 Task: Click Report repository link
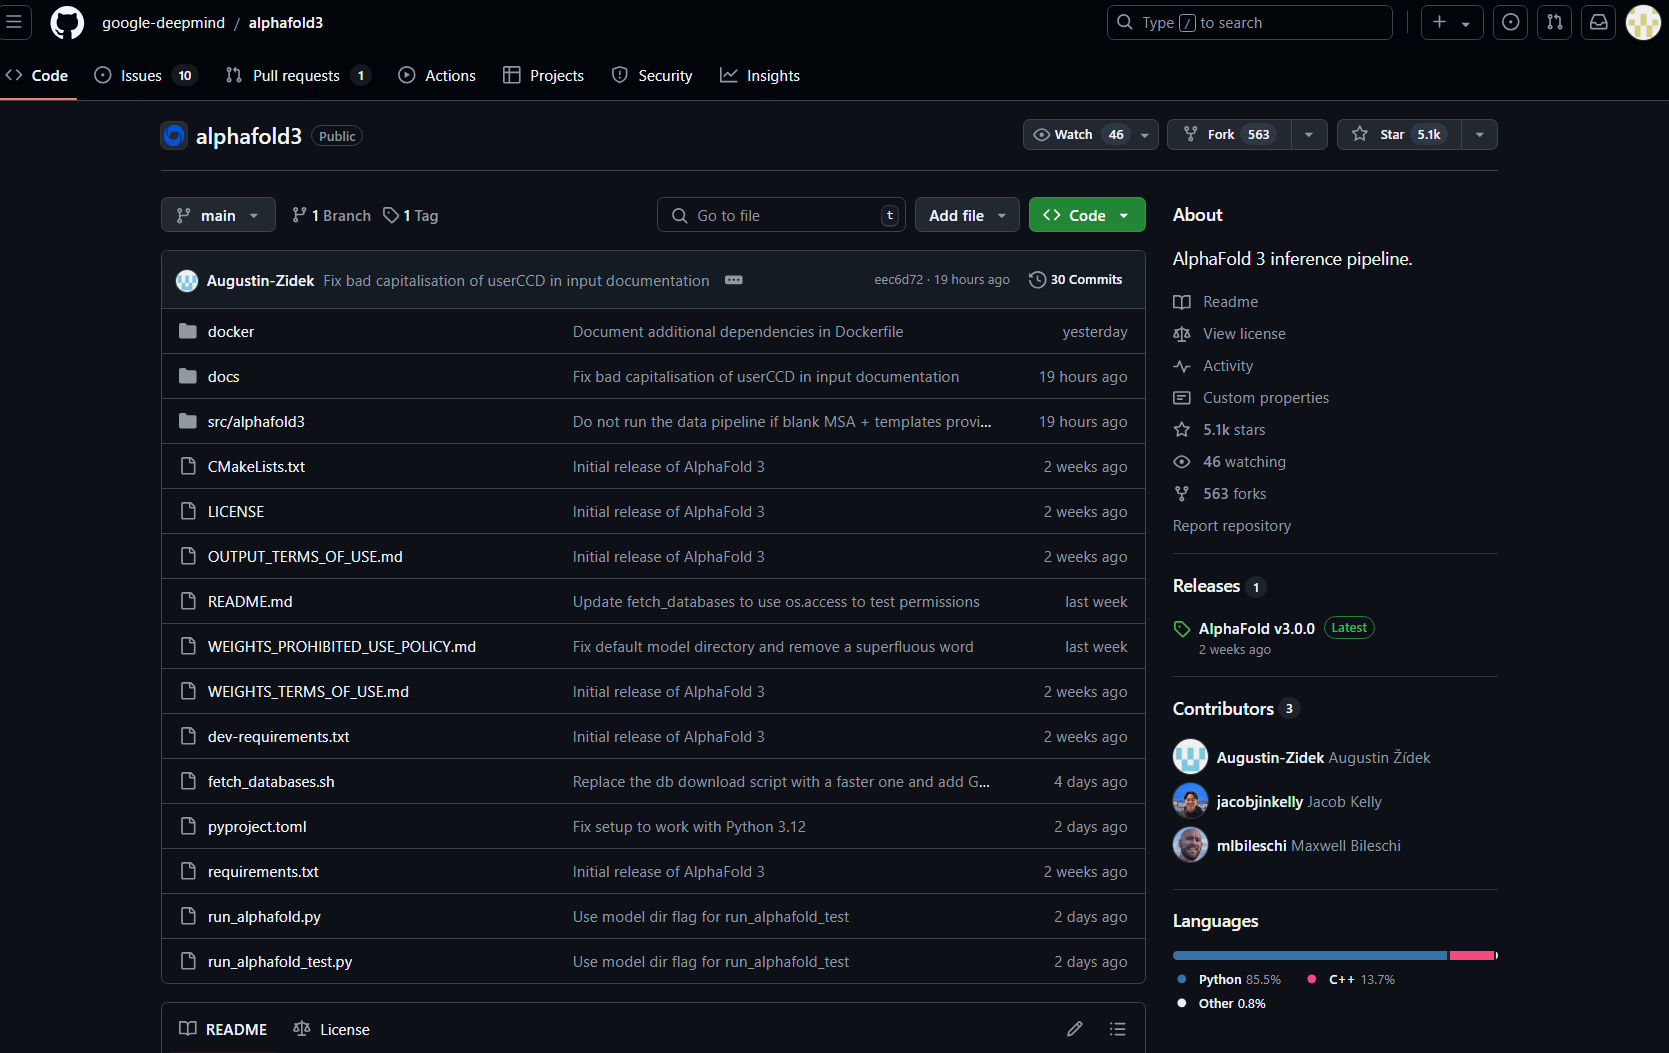1232,526
